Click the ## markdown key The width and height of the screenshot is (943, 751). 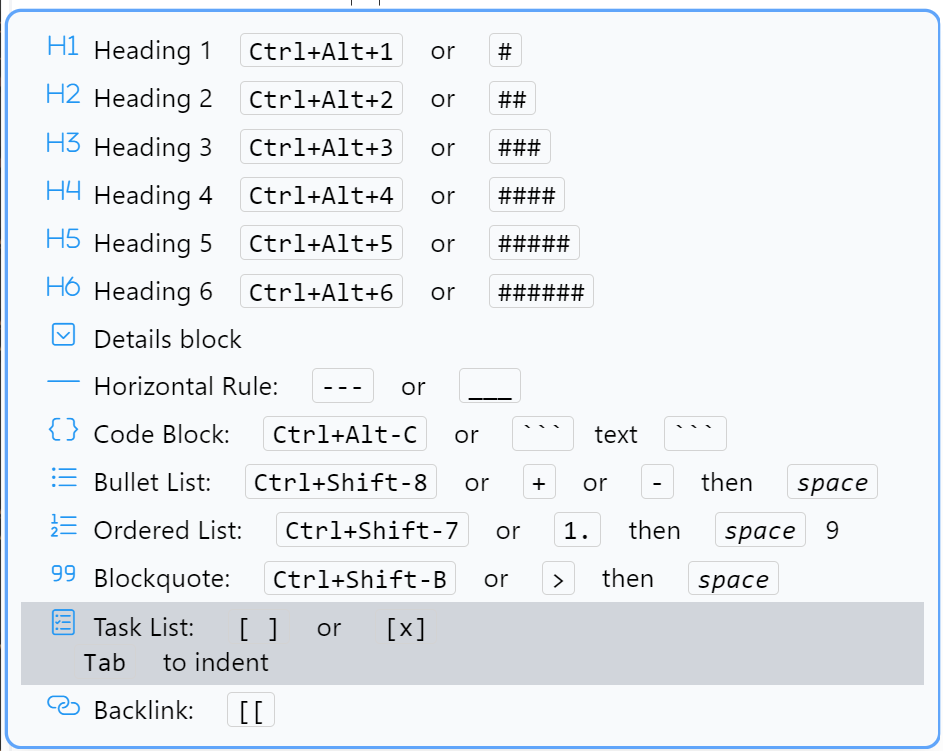click(512, 99)
